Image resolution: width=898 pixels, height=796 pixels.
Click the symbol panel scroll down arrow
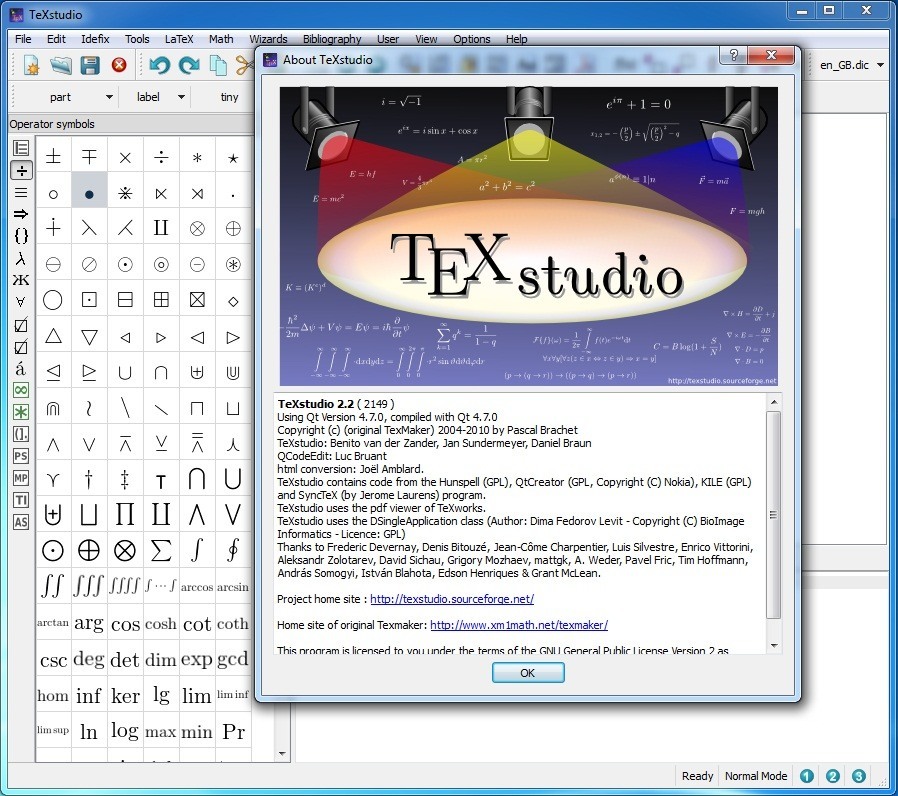click(282, 754)
